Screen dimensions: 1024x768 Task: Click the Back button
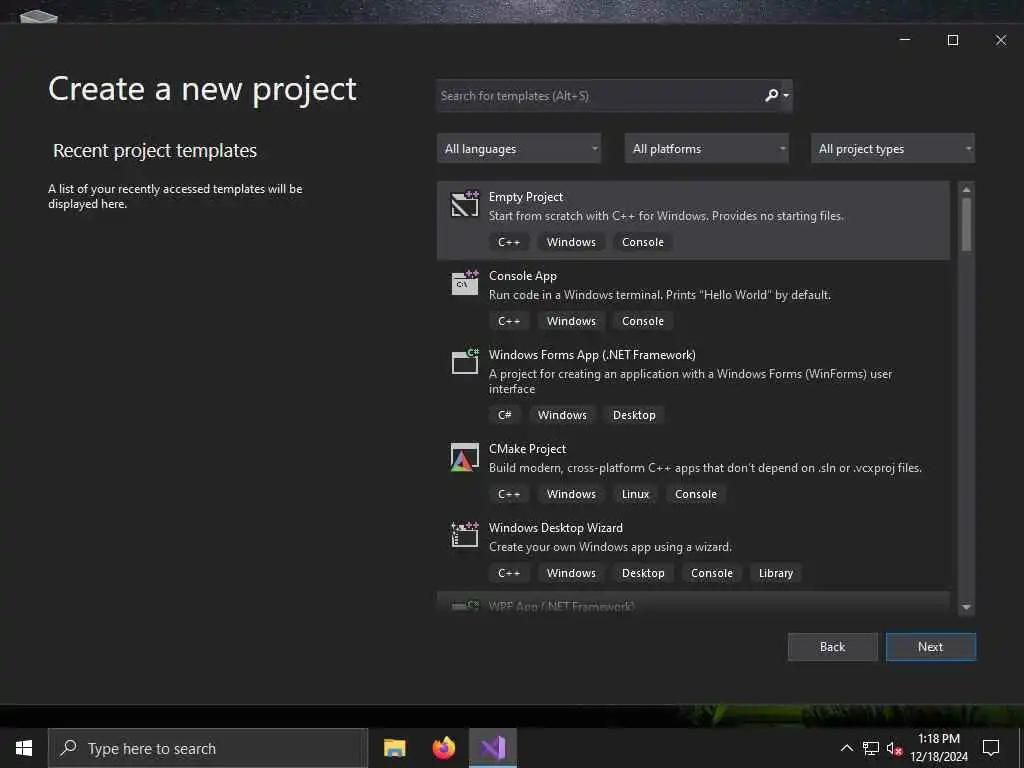[833, 647]
